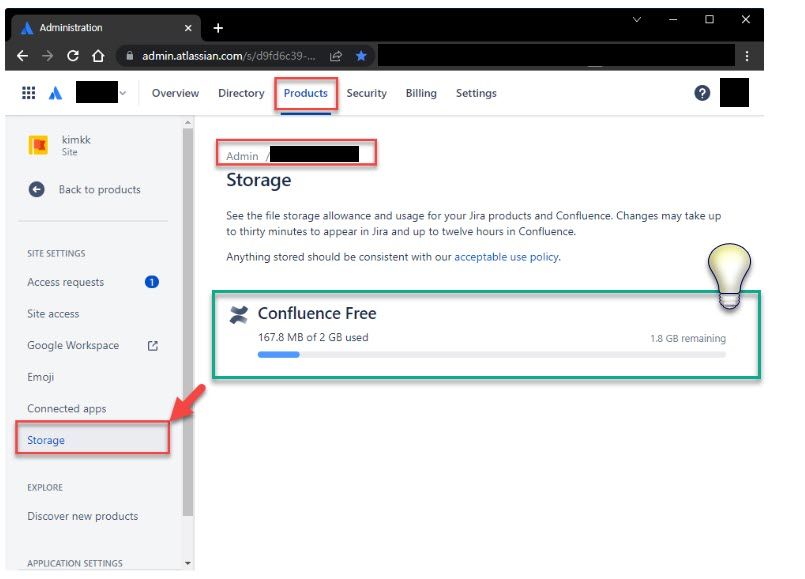Screen dimensions: 805x579
Task: Open the browser three-dot menu
Action: [x=747, y=55]
